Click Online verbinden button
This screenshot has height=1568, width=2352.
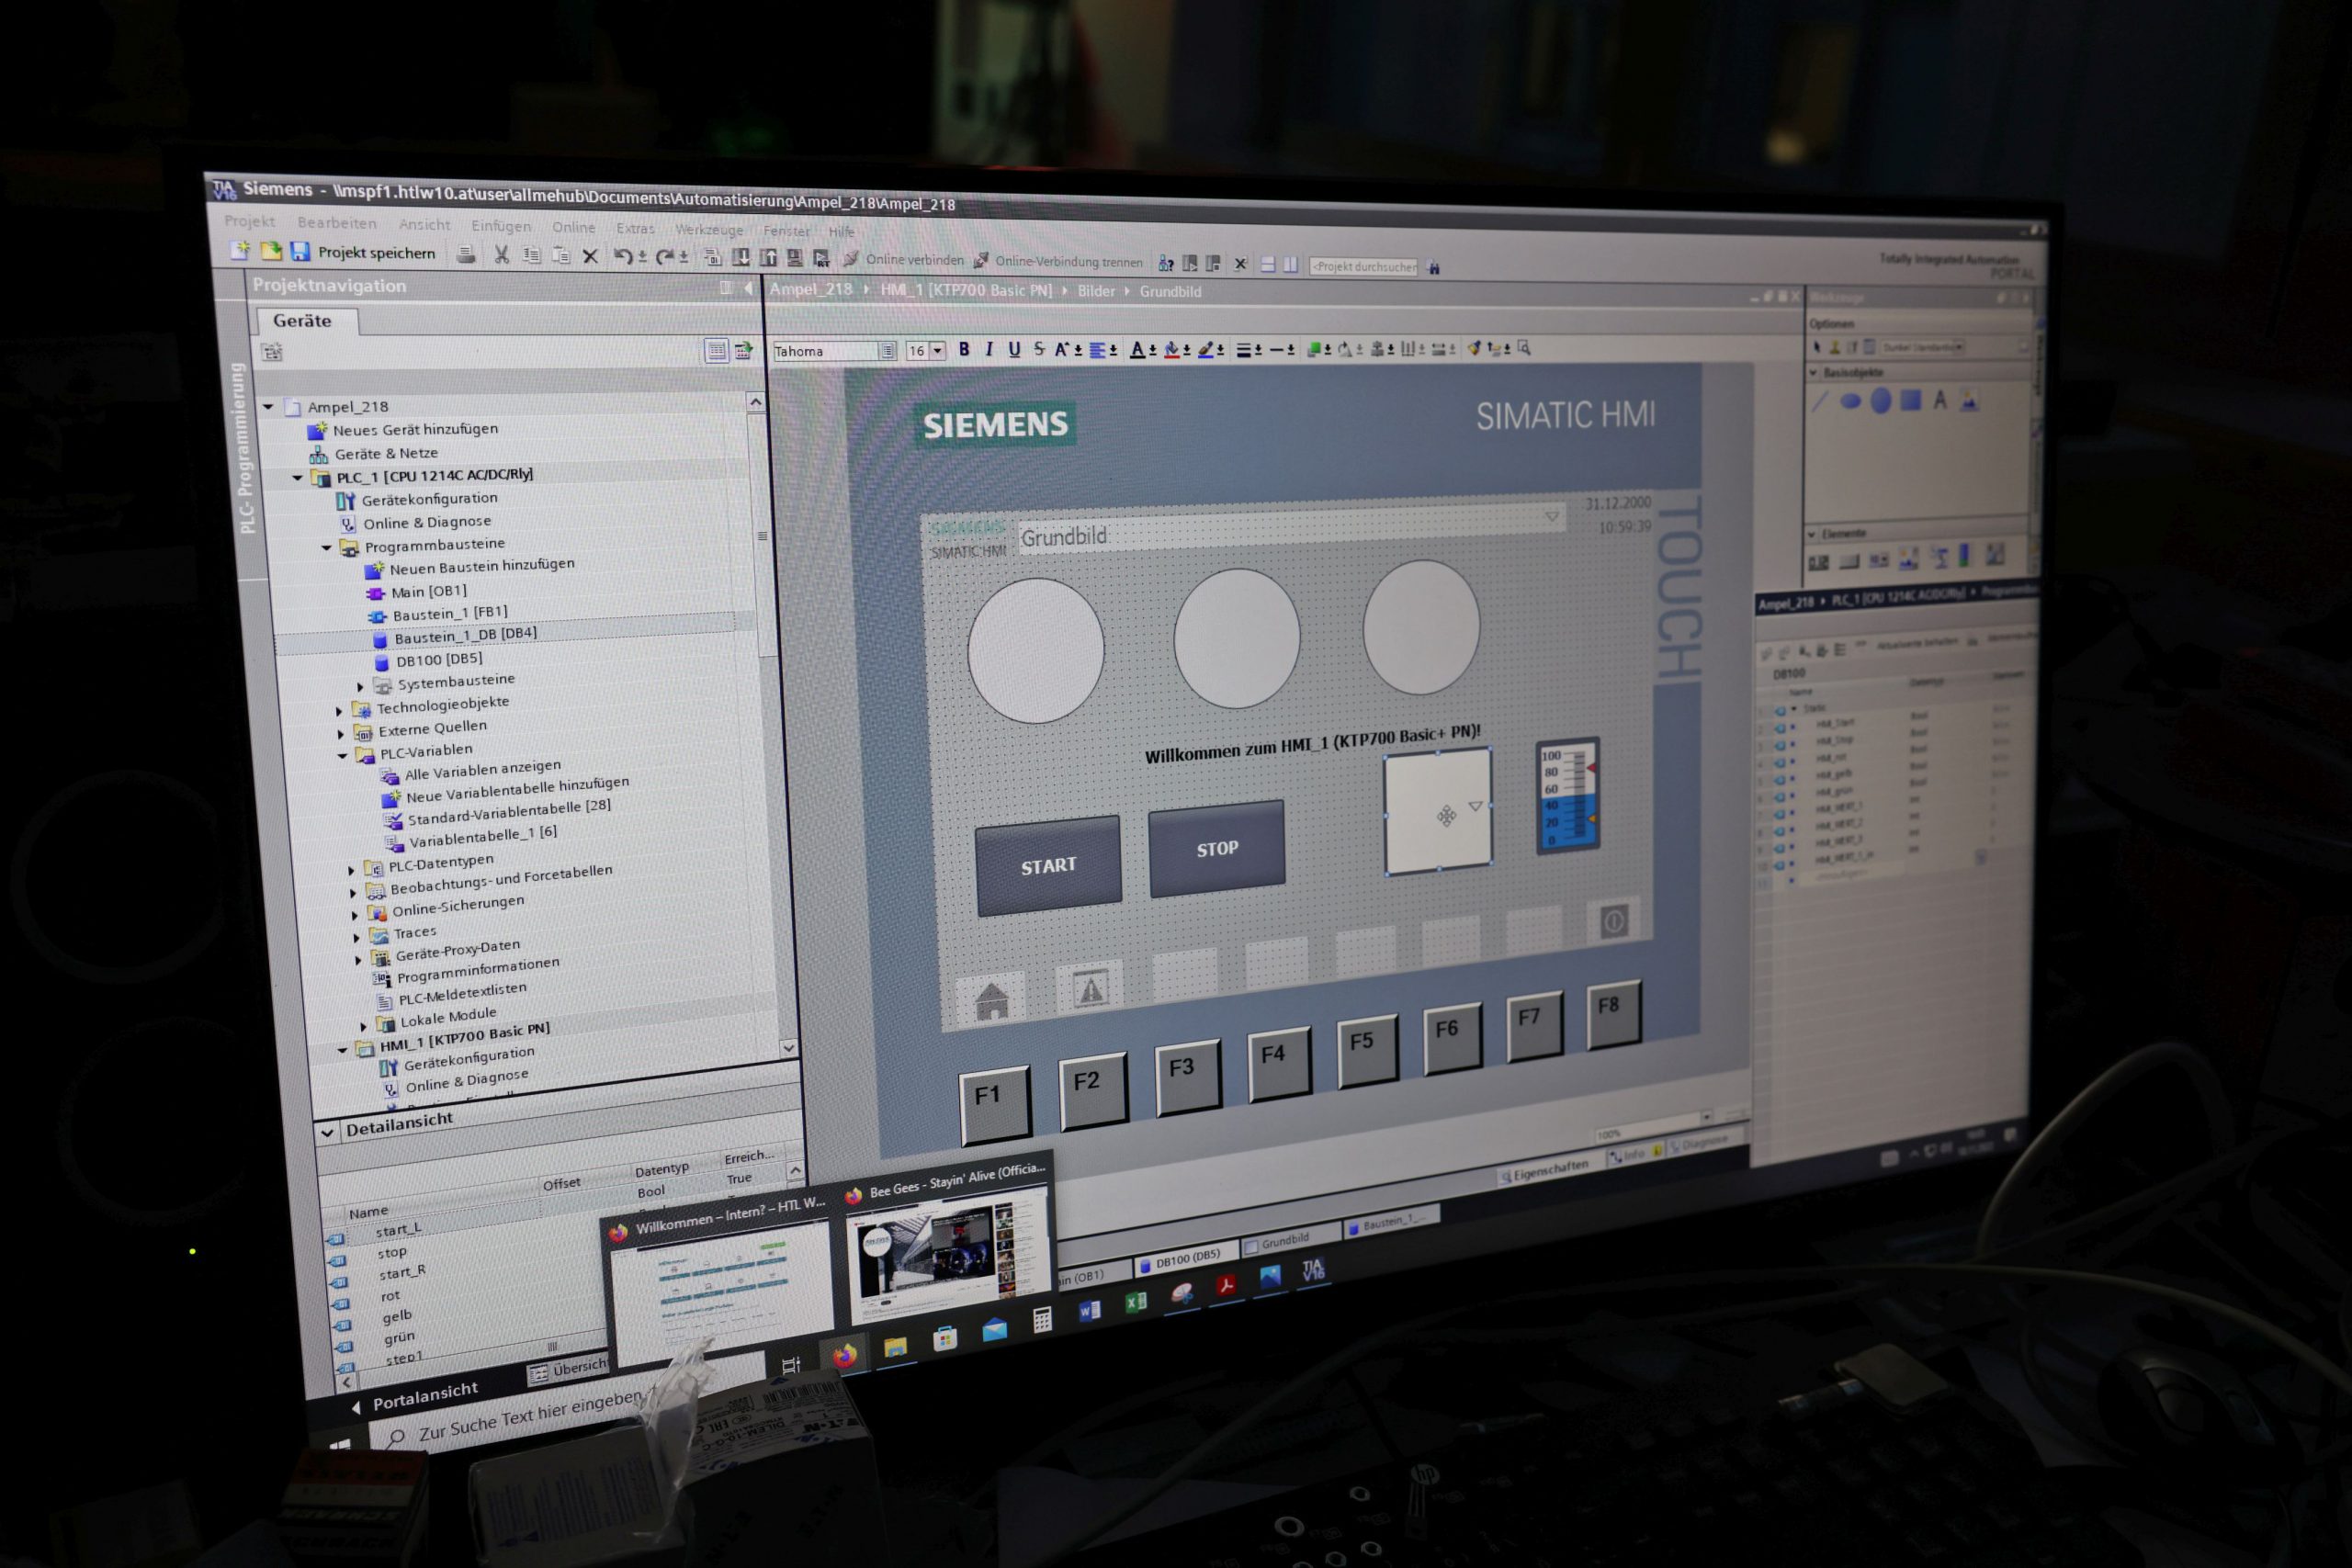903,260
